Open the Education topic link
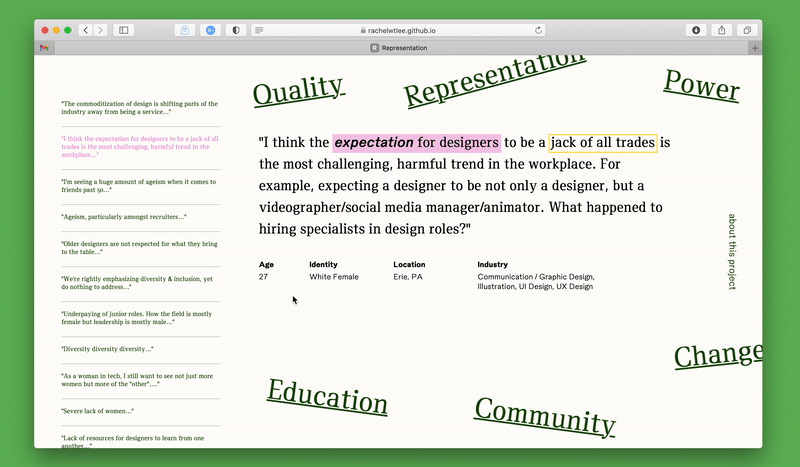Image resolution: width=800 pixels, height=467 pixels. 327,397
